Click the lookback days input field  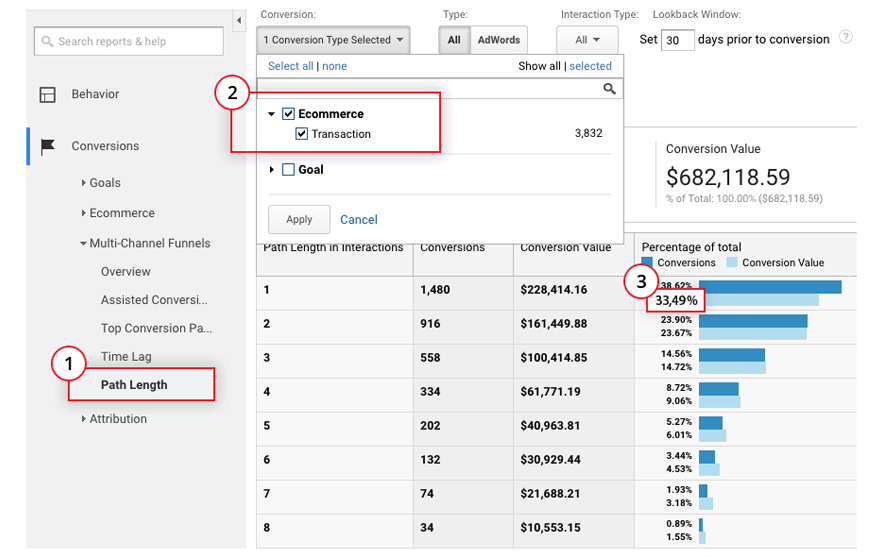[677, 40]
